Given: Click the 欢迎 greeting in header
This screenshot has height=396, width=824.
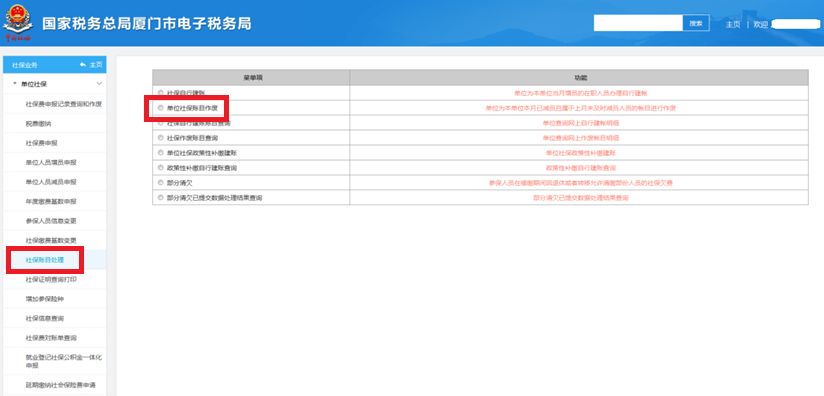Looking at the screenshot, I should (760, 24).
